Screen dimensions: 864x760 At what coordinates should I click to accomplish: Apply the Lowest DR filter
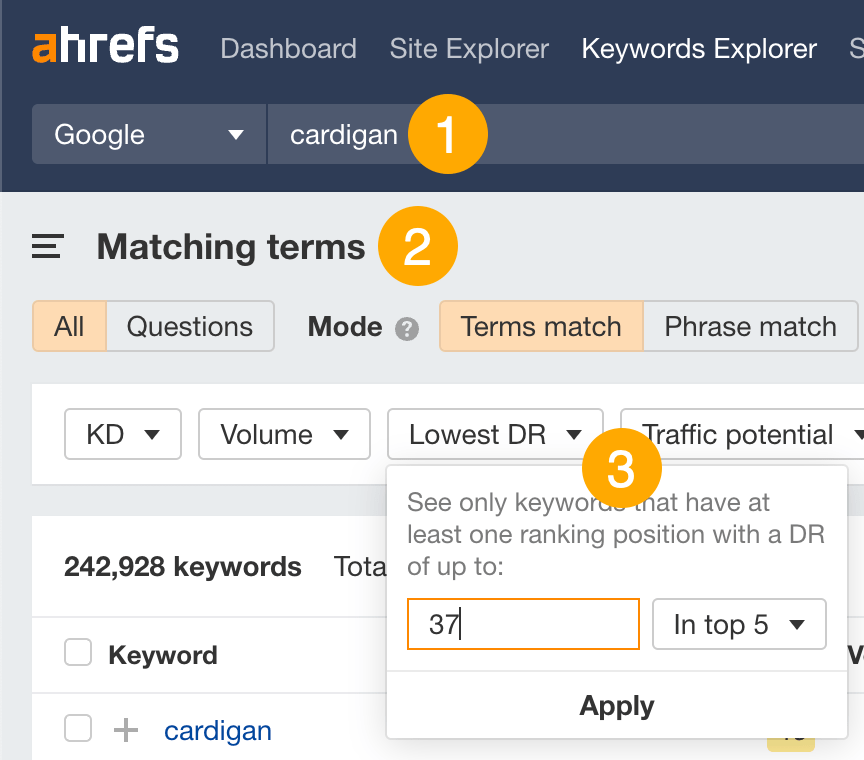point(616,705)
